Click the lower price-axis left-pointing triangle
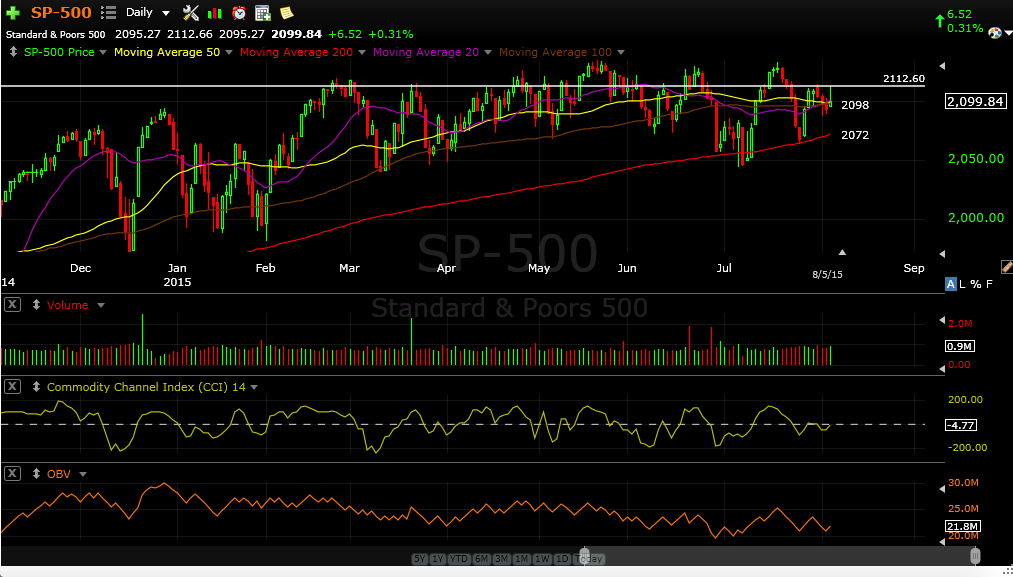Viewport: 1013px width, 577px height. click(943, 254)
